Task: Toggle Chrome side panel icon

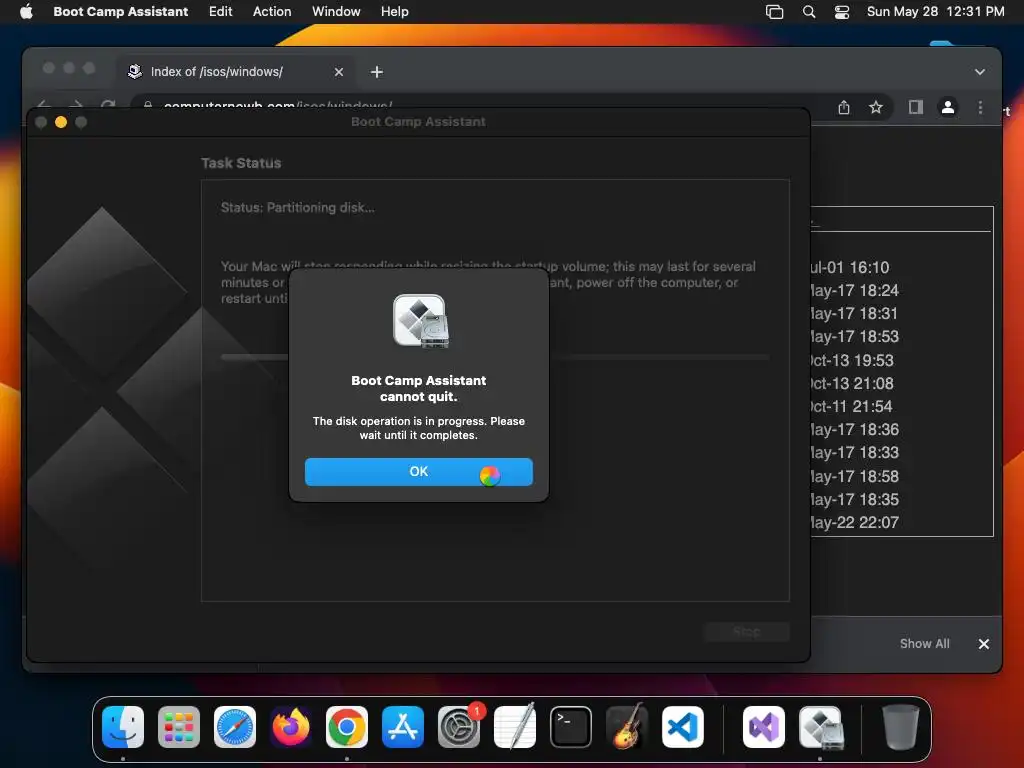Action: pos(916,107)
